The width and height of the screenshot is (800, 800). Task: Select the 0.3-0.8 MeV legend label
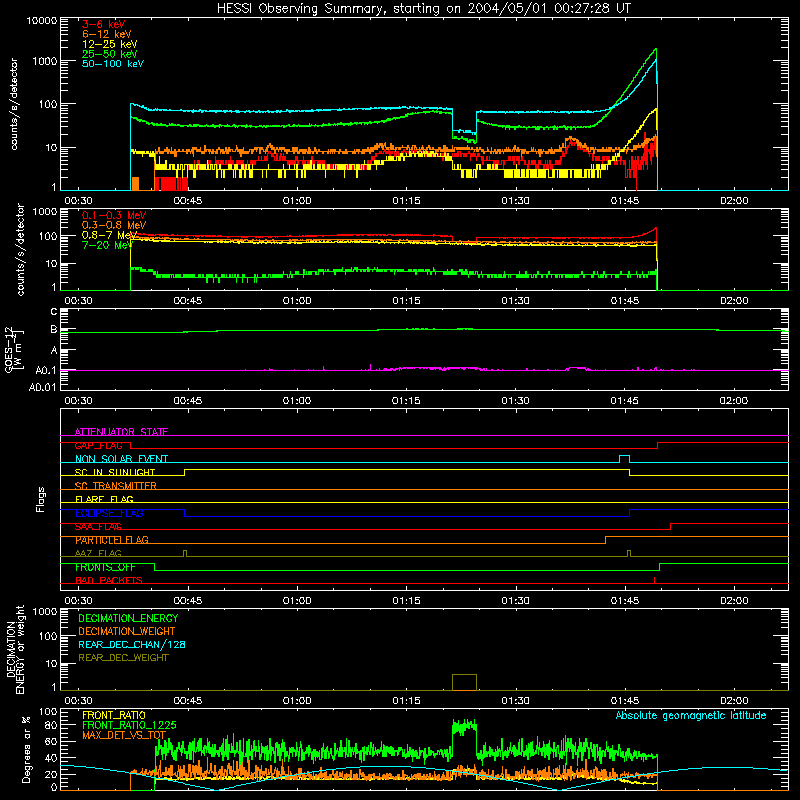114,225
